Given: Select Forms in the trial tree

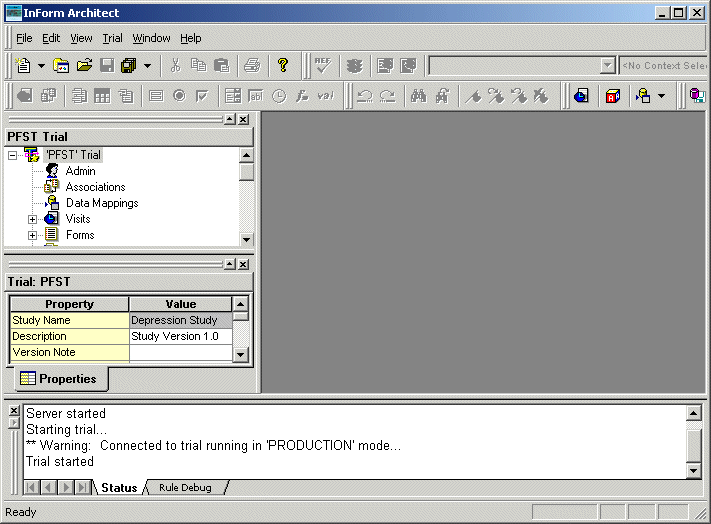Looking at the screenshot, I should 80,235.
